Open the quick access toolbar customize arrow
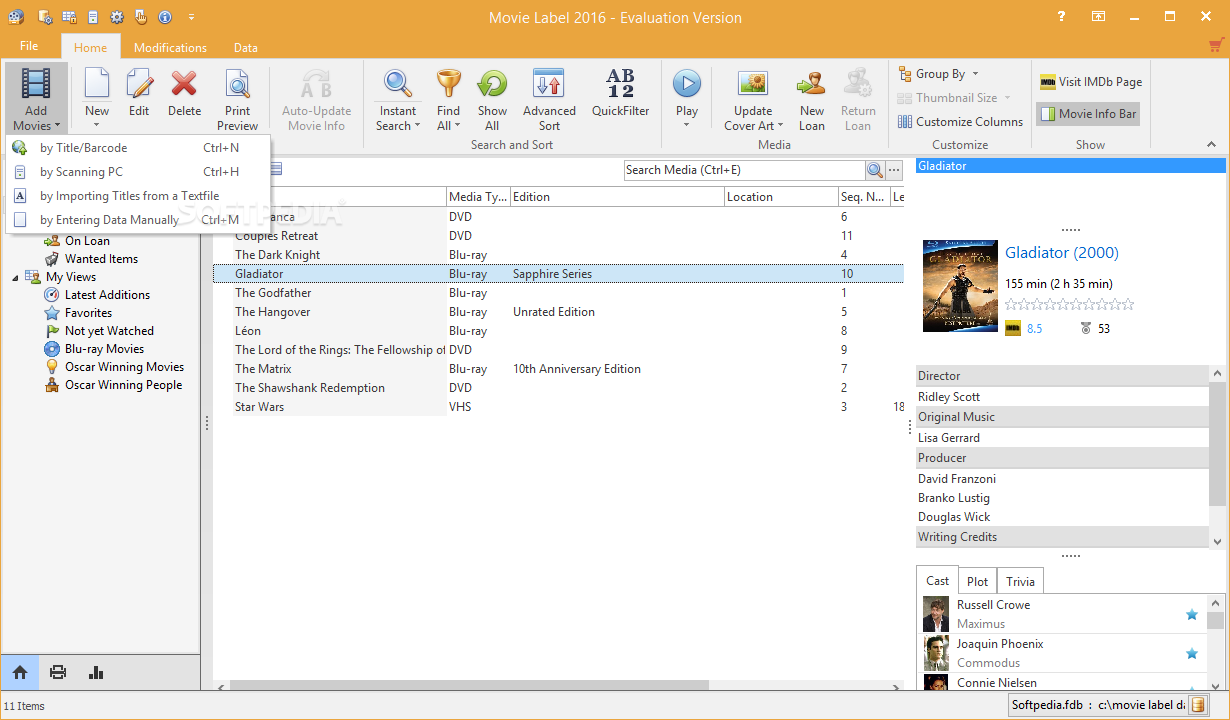The image size is (1230, 720). click(x=191, y=17)
